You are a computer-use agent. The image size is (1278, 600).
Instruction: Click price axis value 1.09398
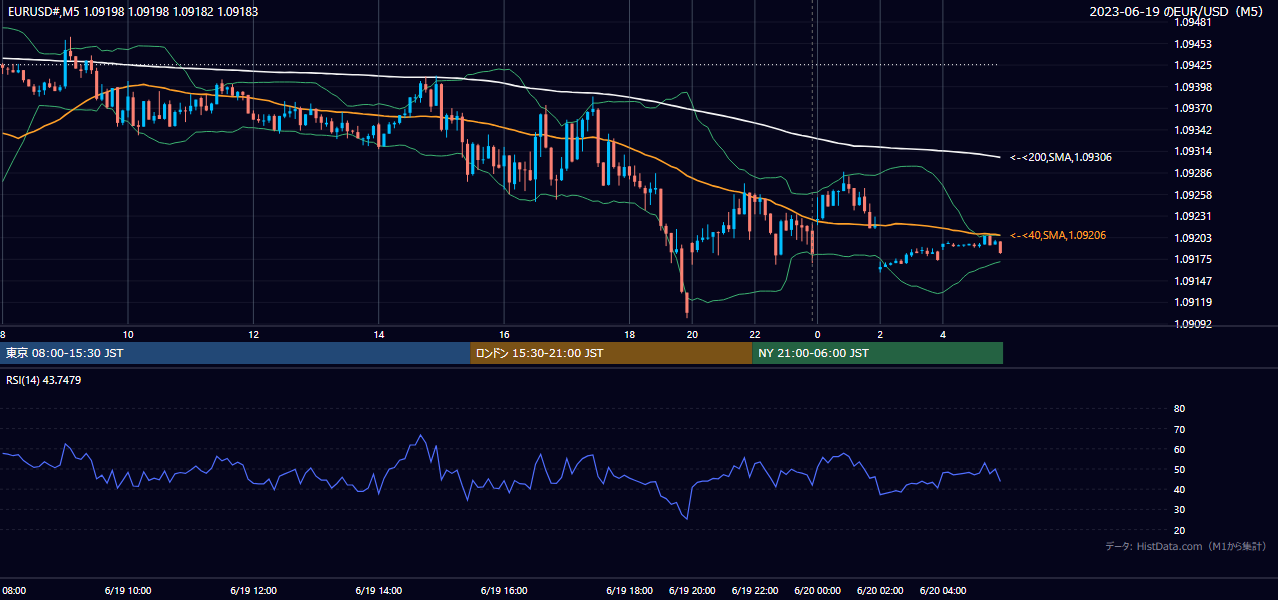1193,87
